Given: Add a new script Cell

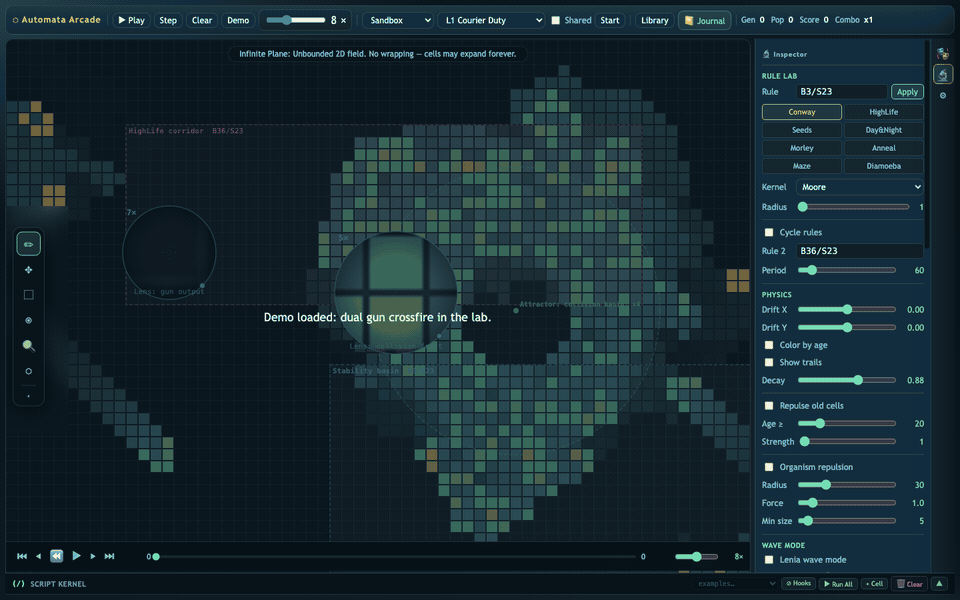Looking at the screenshot, I should click(x=874, y=584).
